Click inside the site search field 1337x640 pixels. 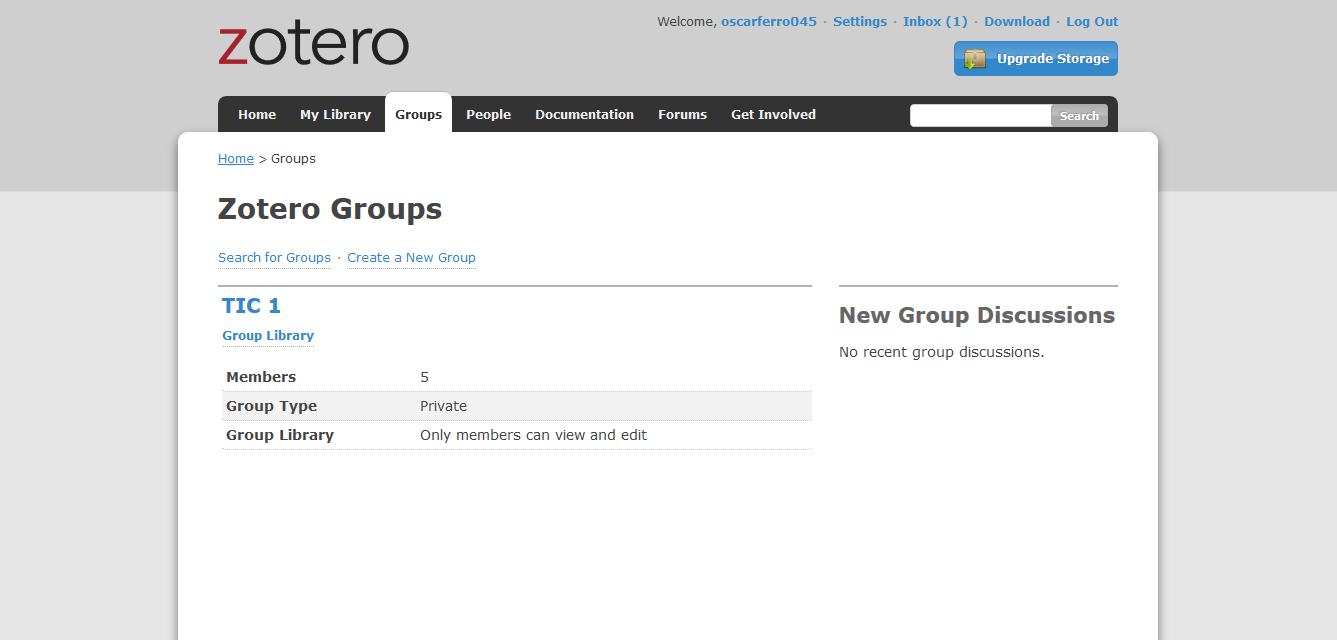tap(980, 116)
